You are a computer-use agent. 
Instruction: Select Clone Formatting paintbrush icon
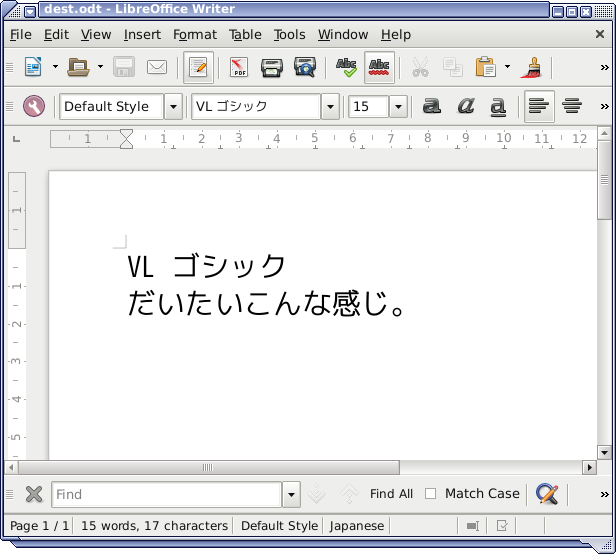[531, 67]
